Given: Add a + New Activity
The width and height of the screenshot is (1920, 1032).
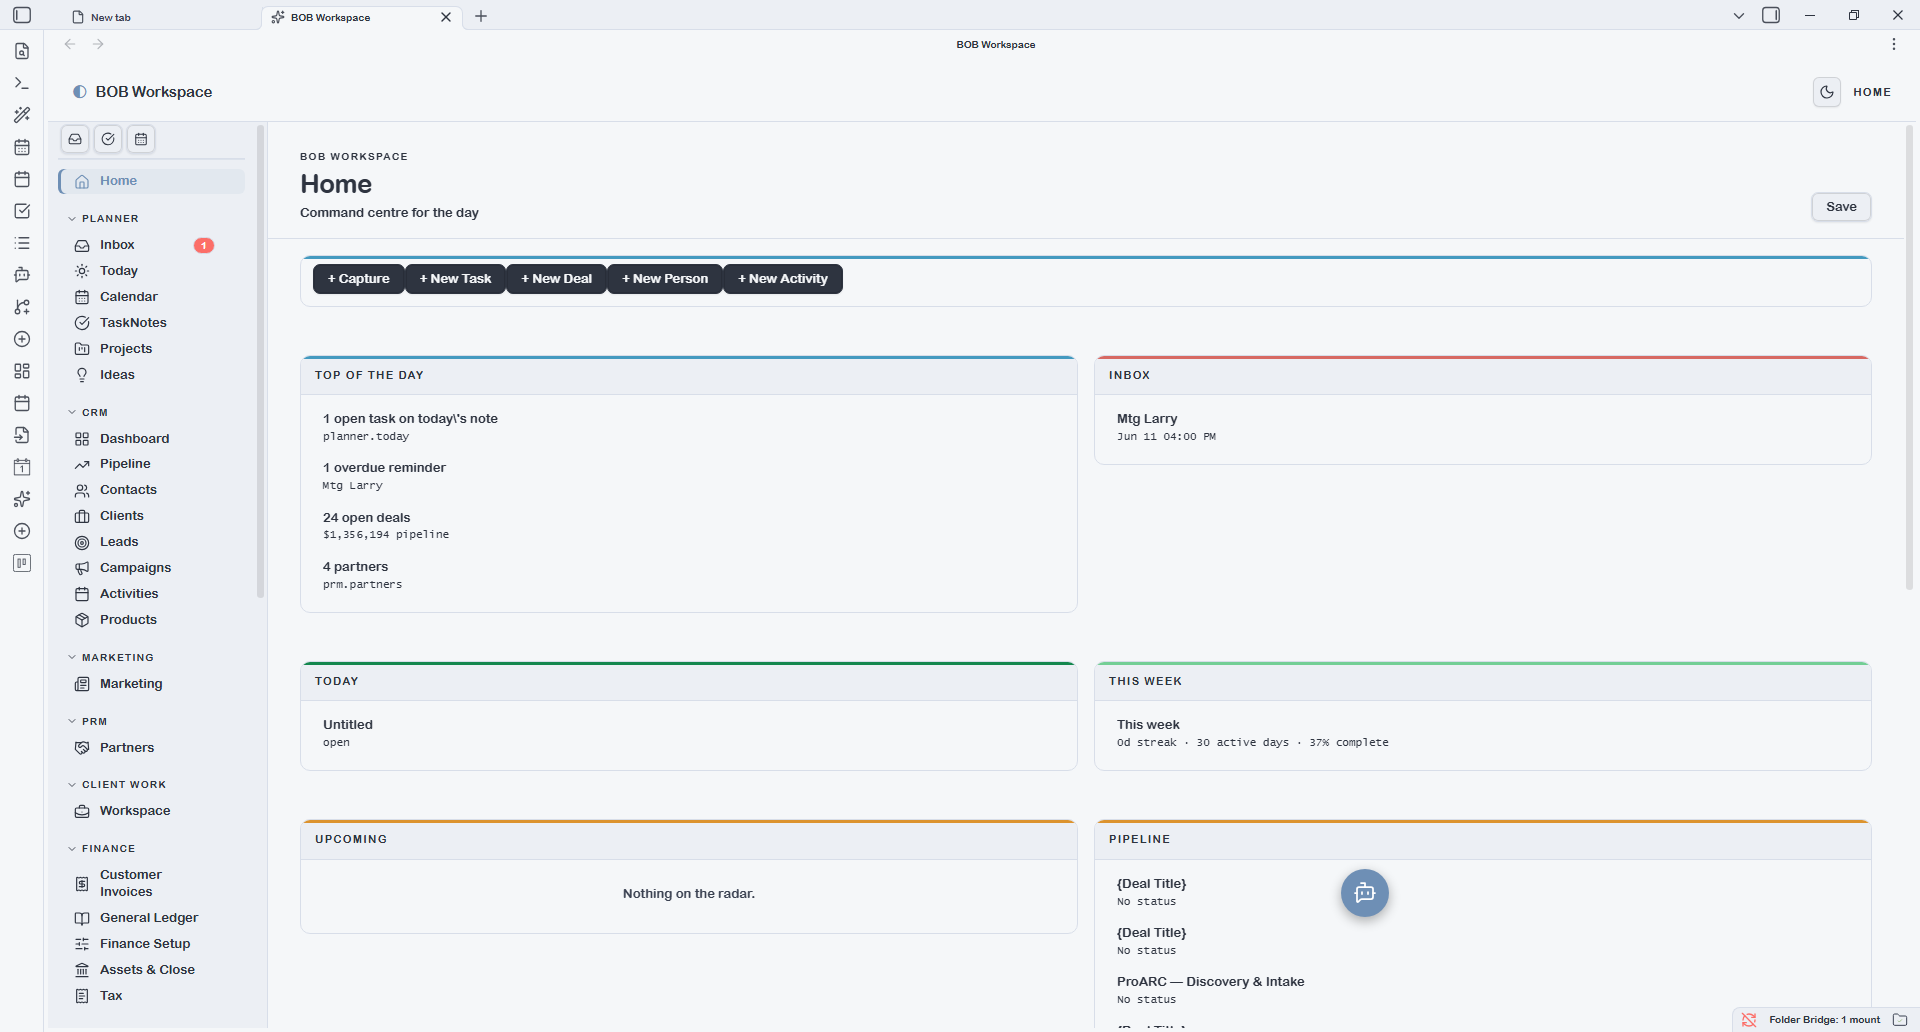Looking at the screenshot, I should (x=783, y=279).
